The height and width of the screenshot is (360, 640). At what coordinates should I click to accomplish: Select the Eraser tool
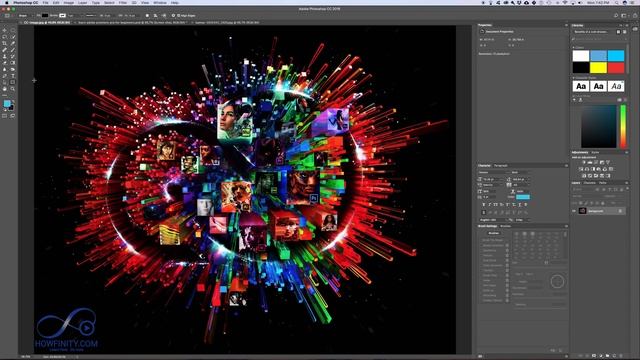4,63
